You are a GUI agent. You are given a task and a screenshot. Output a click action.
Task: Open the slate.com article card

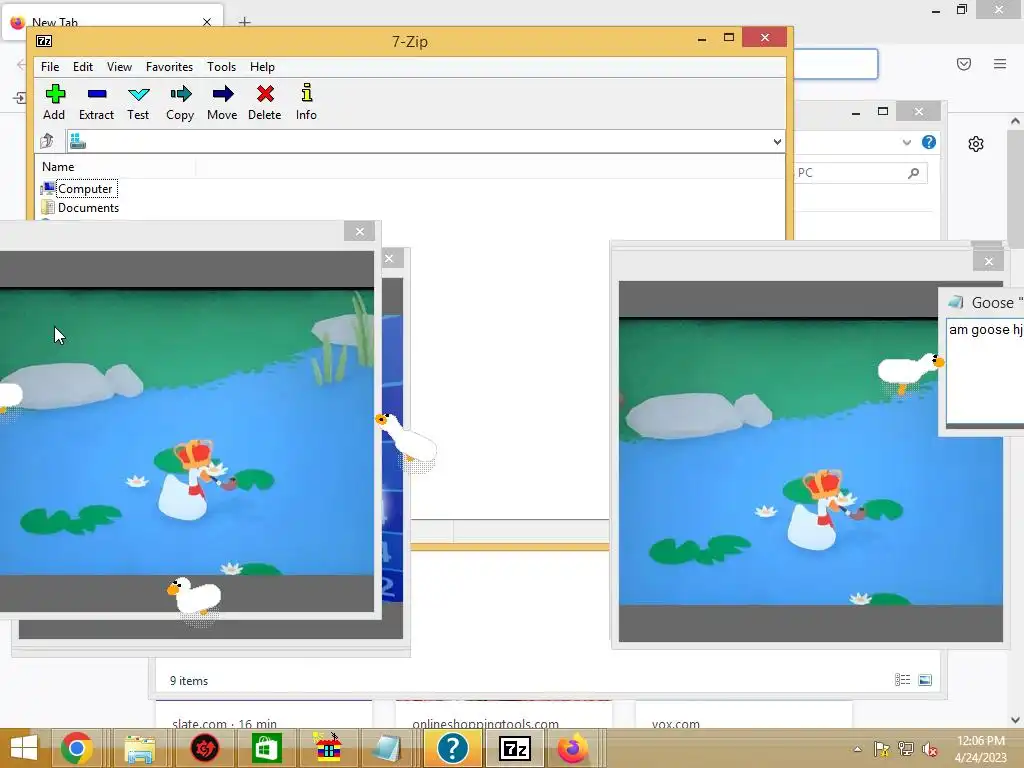(264, 714)
